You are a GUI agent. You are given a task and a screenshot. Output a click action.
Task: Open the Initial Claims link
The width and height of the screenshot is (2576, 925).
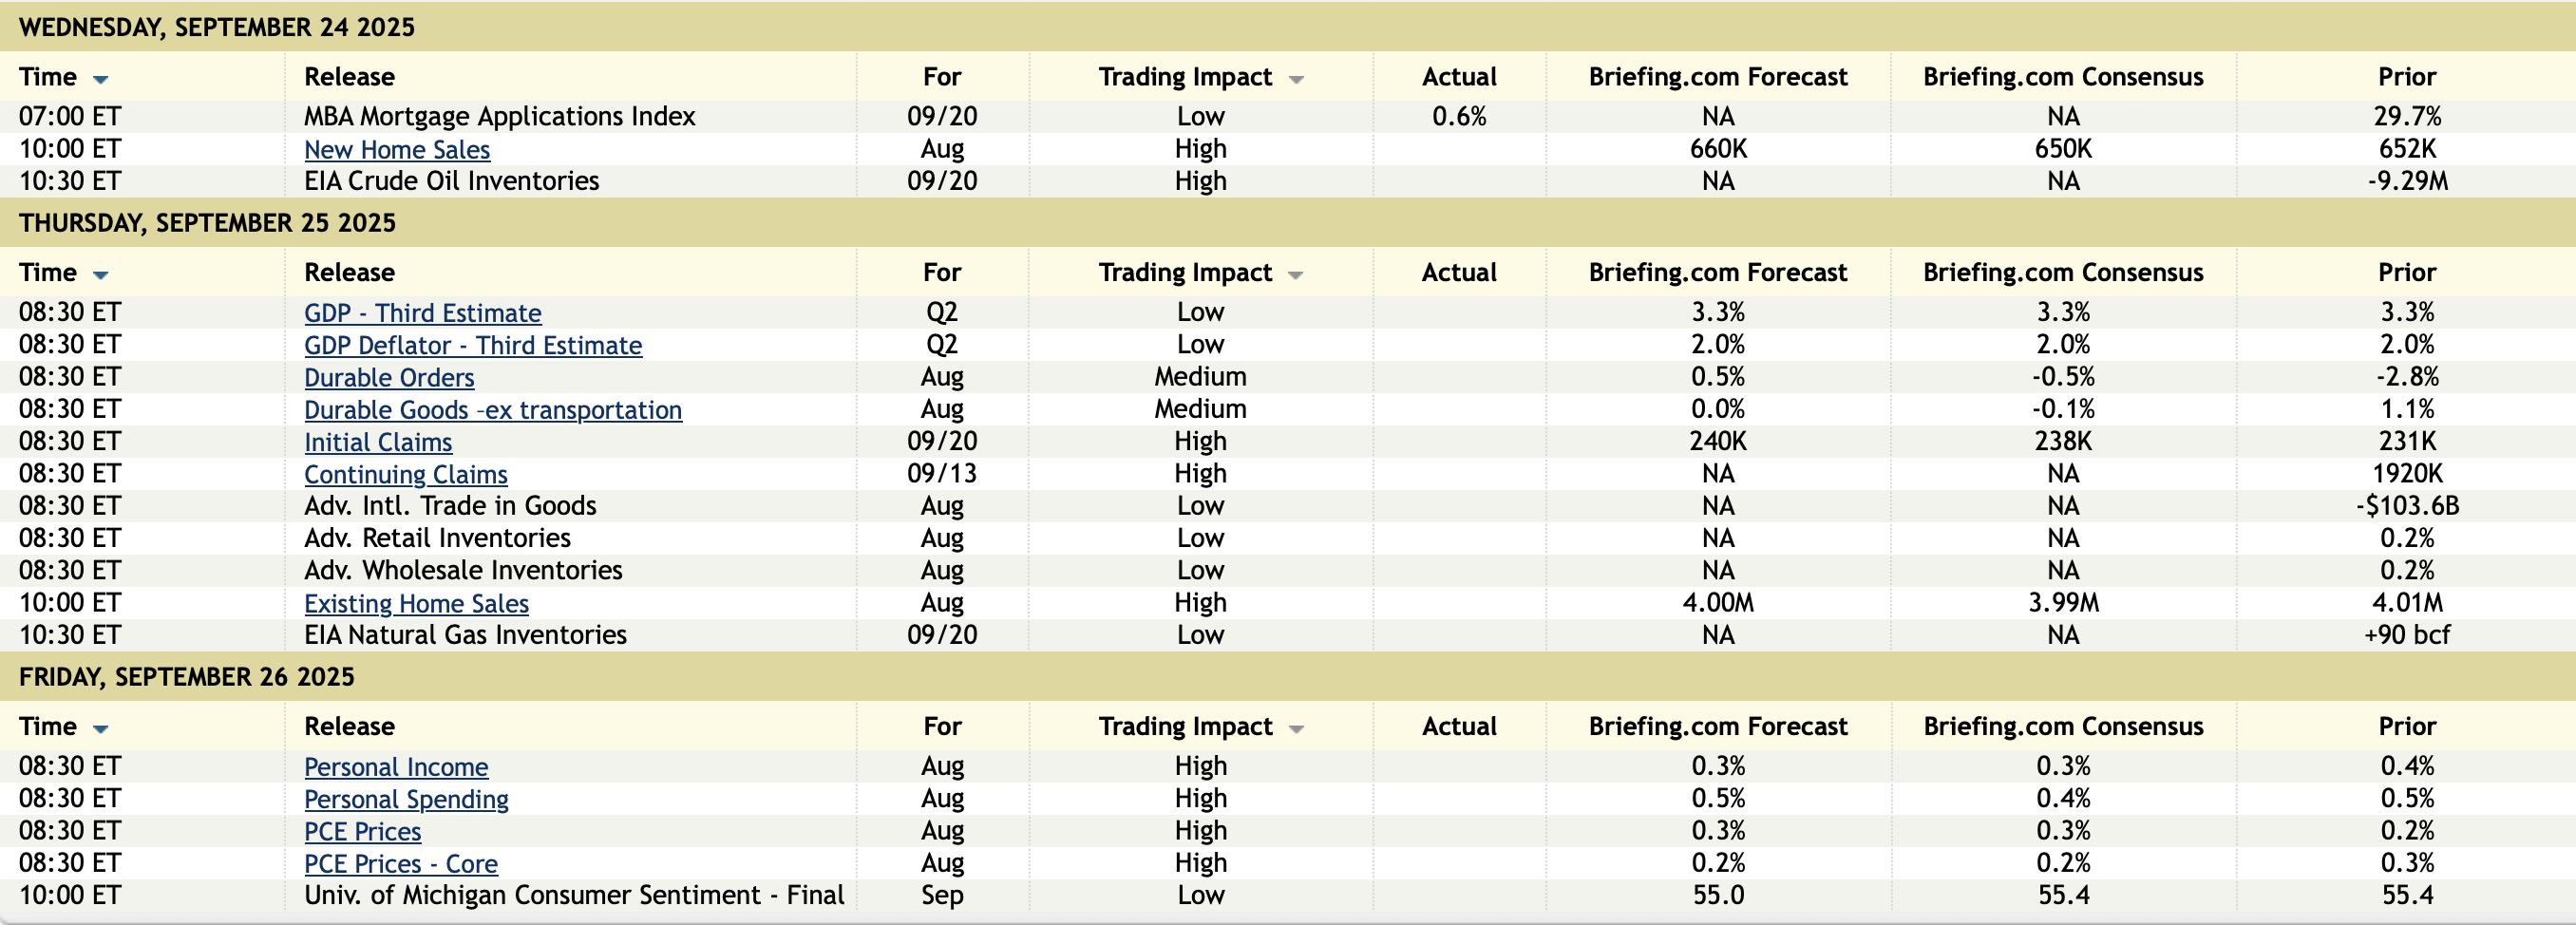(x=378, y=442)
